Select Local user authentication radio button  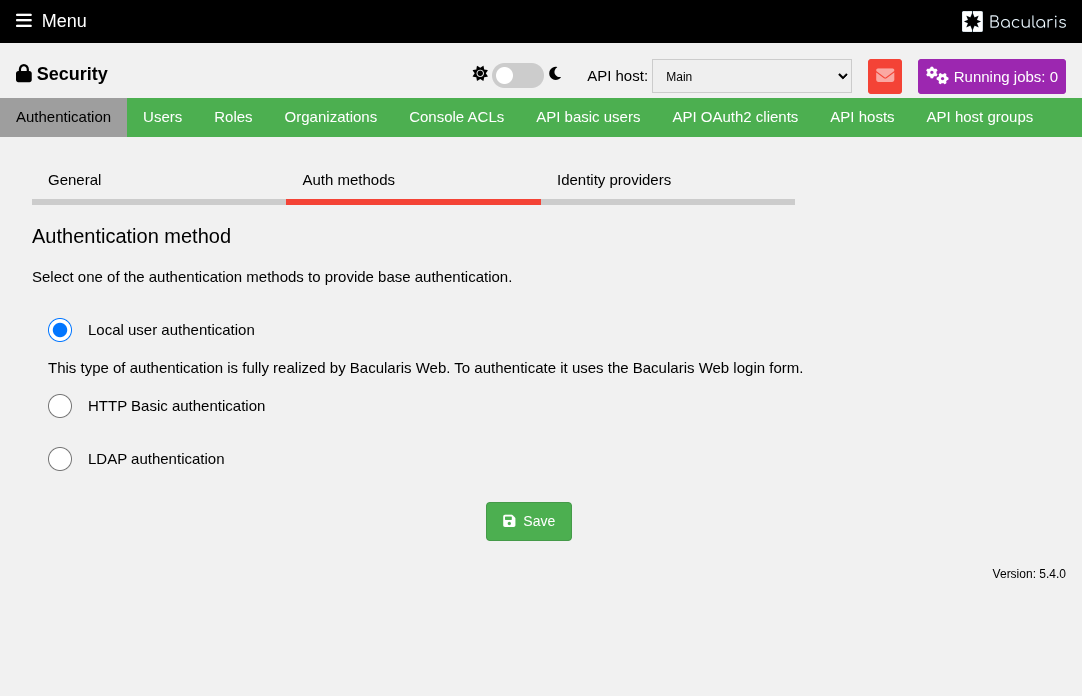(x=60, y=330)
